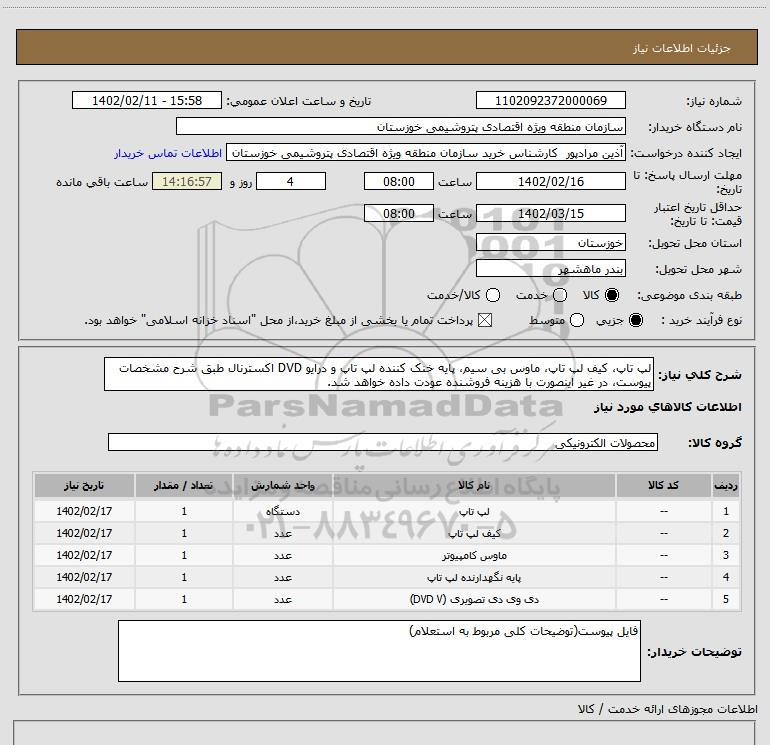The width and height of the screenshot is (770, 745).
Task: Click the unit عدد in کیف لپ تاپ row
Action: tap(283, 533)
